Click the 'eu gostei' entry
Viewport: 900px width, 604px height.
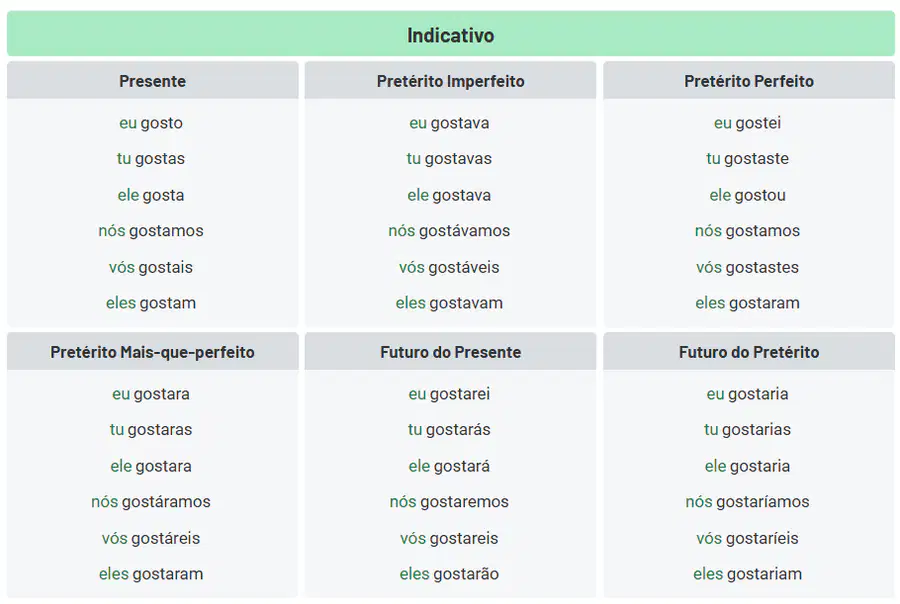747,123
